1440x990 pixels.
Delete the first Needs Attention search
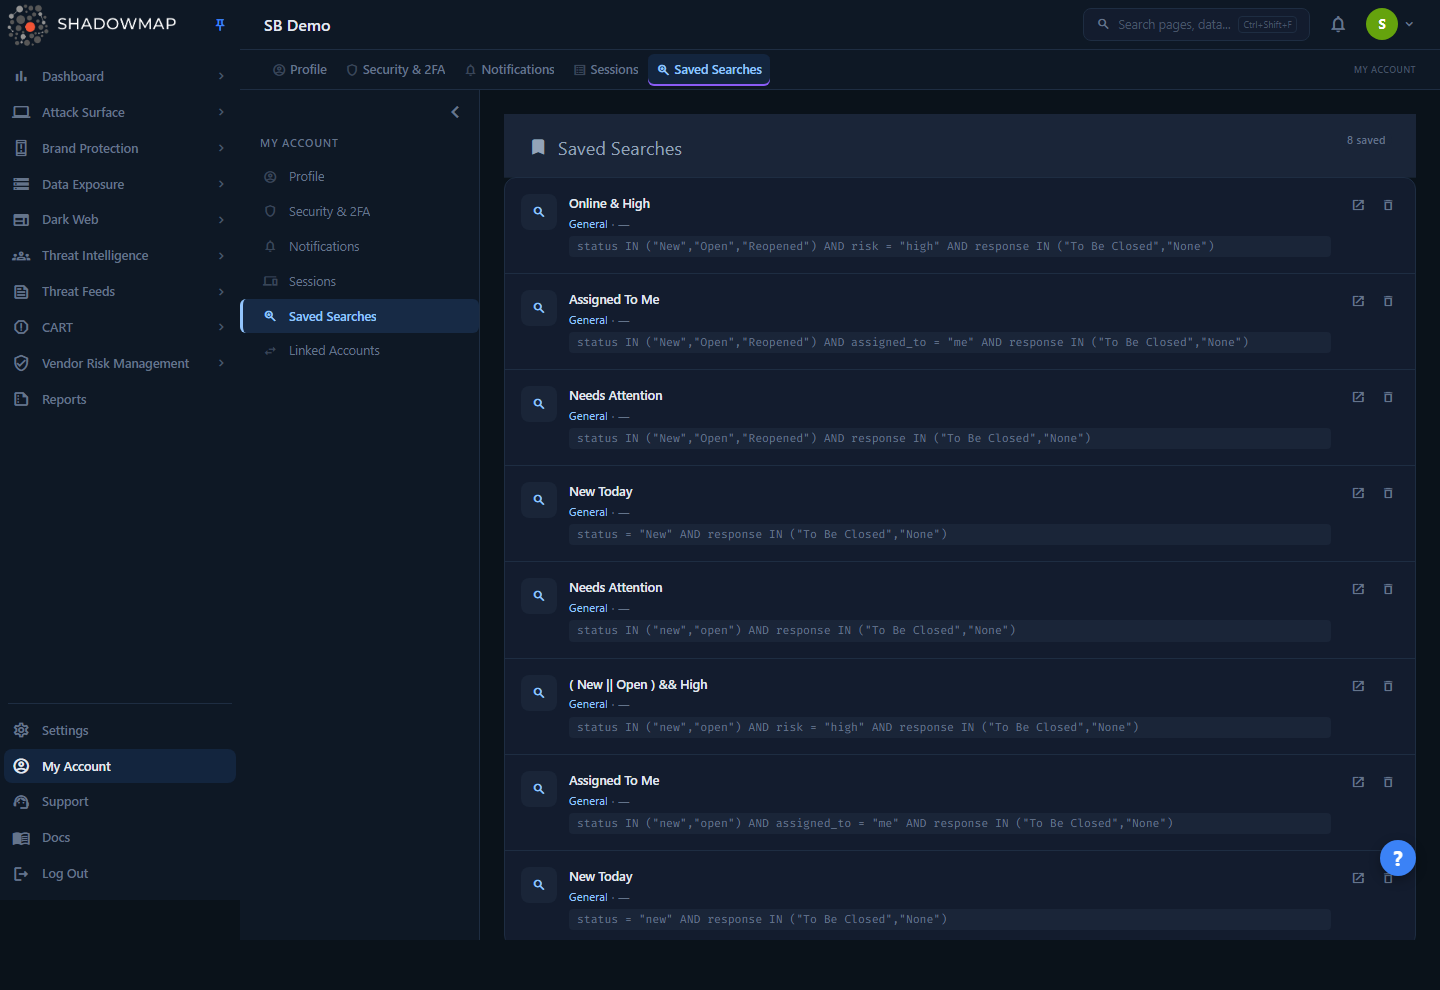[x=1388, y=397]
